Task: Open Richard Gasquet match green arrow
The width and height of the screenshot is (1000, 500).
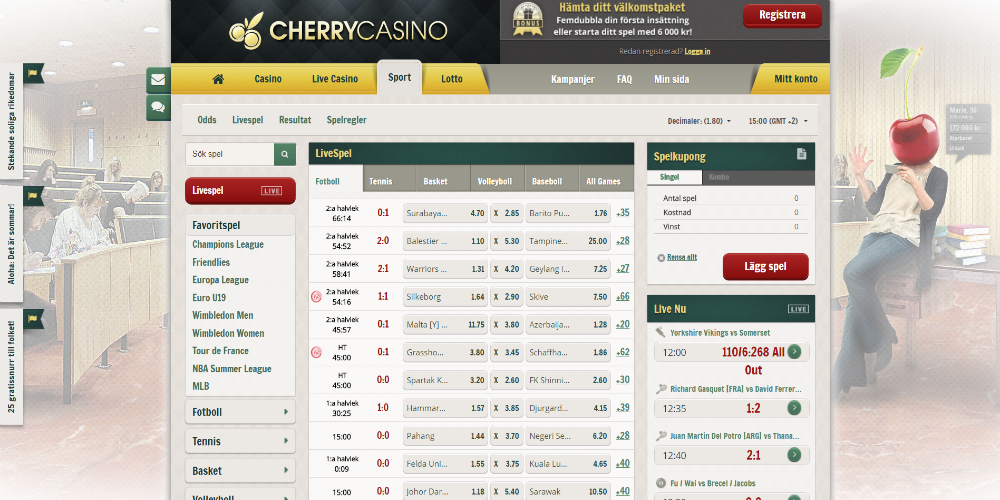Action: pyautogui.click(x=794, y=408)
